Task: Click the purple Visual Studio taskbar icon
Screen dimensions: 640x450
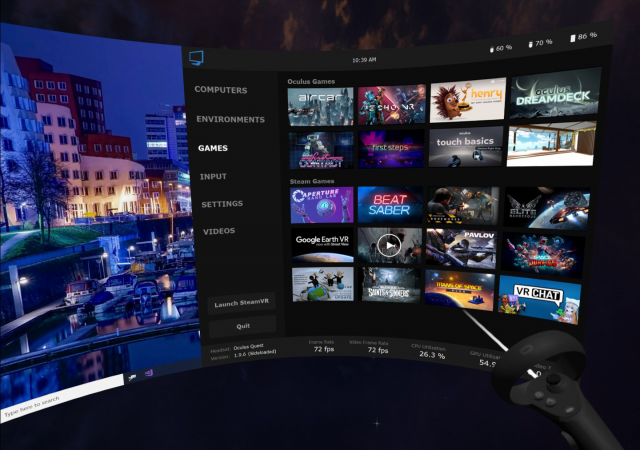Action: 149,372
